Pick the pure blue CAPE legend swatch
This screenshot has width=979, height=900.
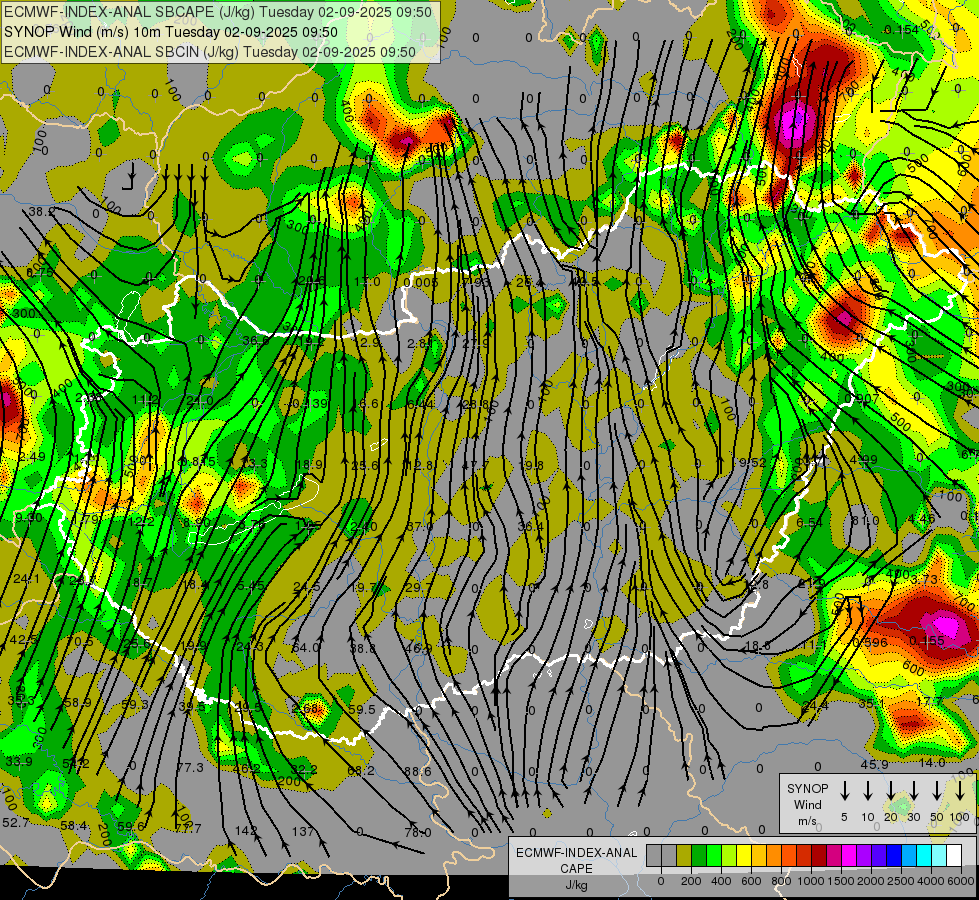pyautogui.click(x=895, y=855)
